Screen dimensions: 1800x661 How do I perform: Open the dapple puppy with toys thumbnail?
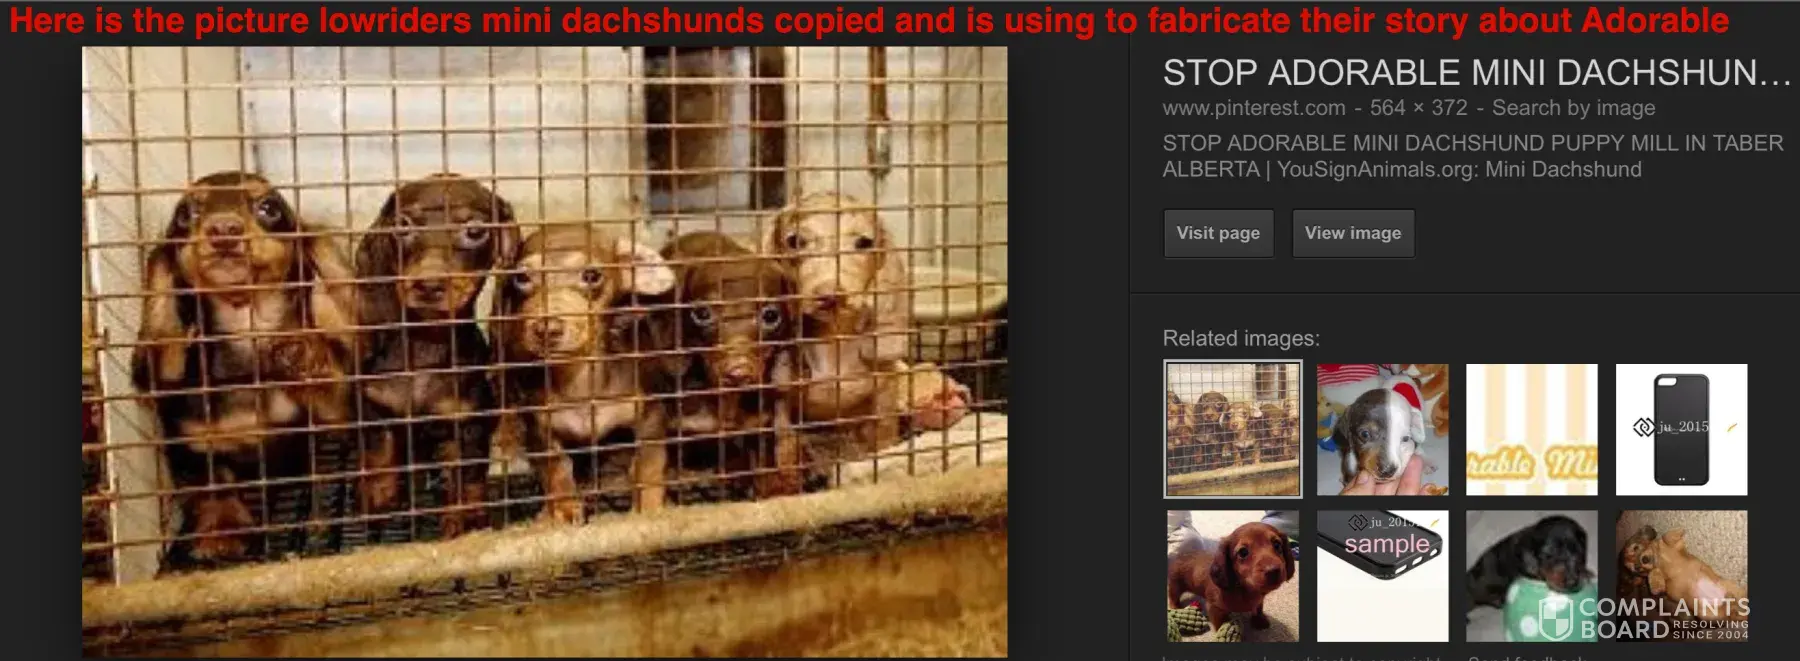pyautogui.click(x=1382, y=430)
